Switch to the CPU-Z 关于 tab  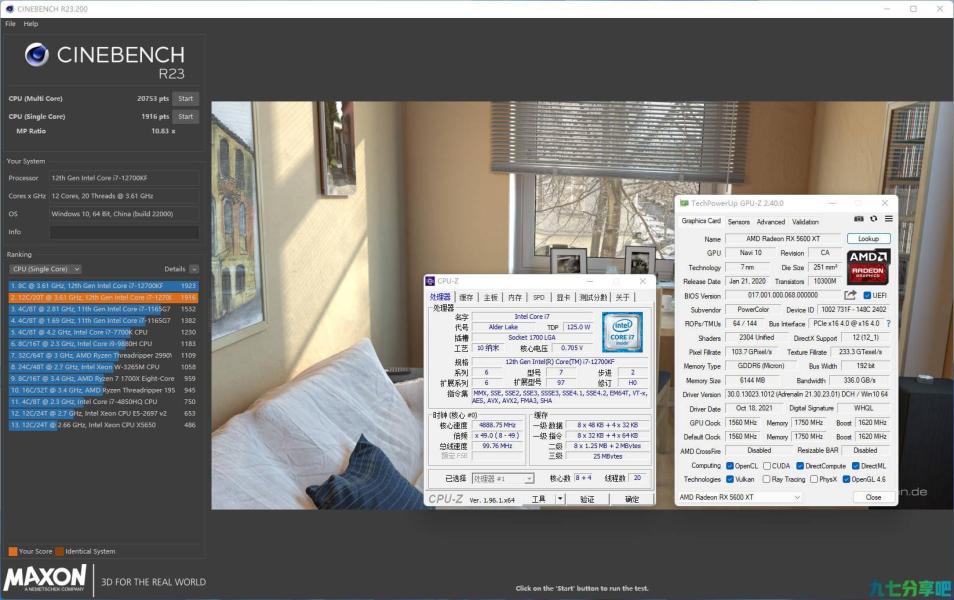click(x=622, y=298)
